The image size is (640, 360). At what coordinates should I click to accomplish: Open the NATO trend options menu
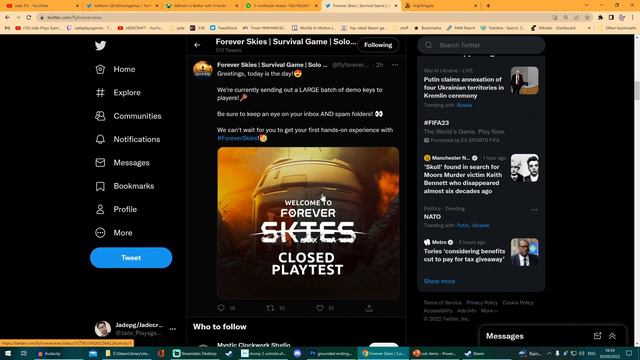click(534, 209)
